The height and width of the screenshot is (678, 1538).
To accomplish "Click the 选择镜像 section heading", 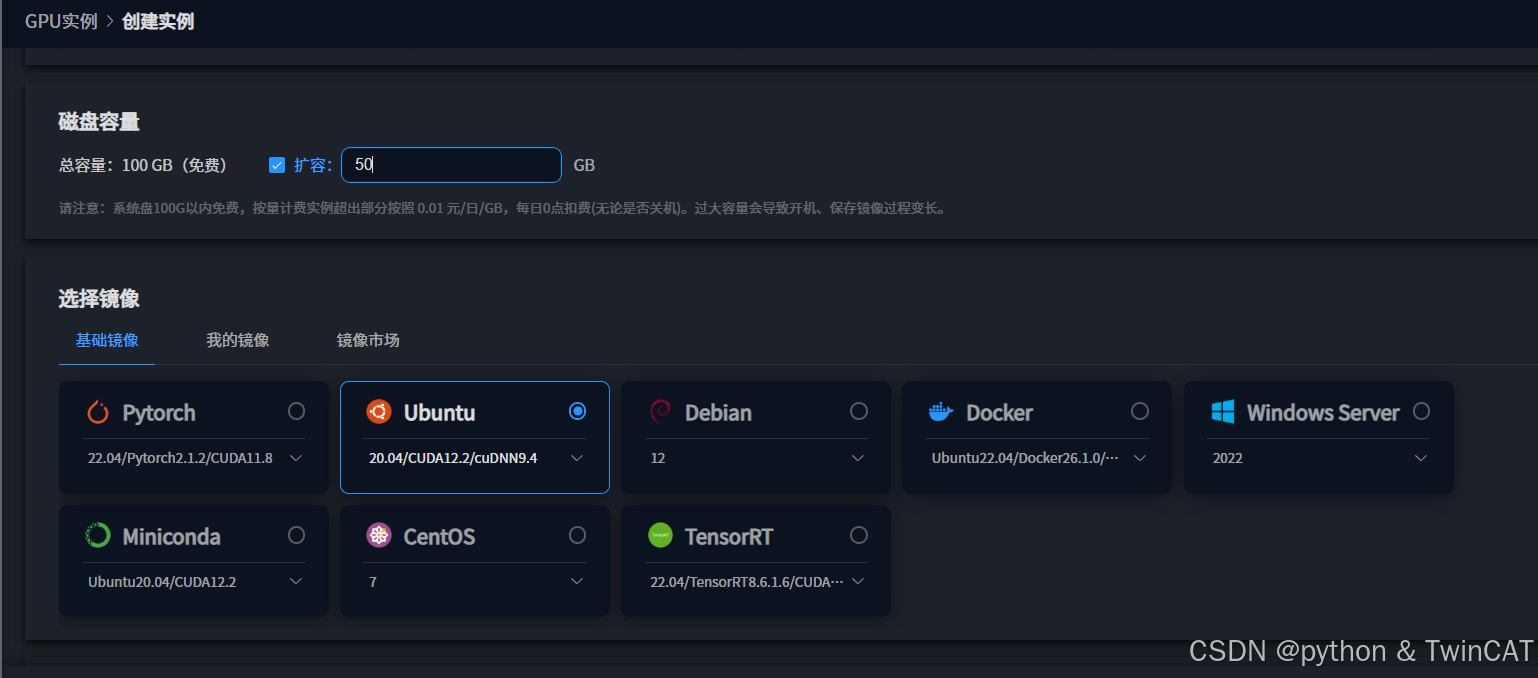I will coord(99,298).
